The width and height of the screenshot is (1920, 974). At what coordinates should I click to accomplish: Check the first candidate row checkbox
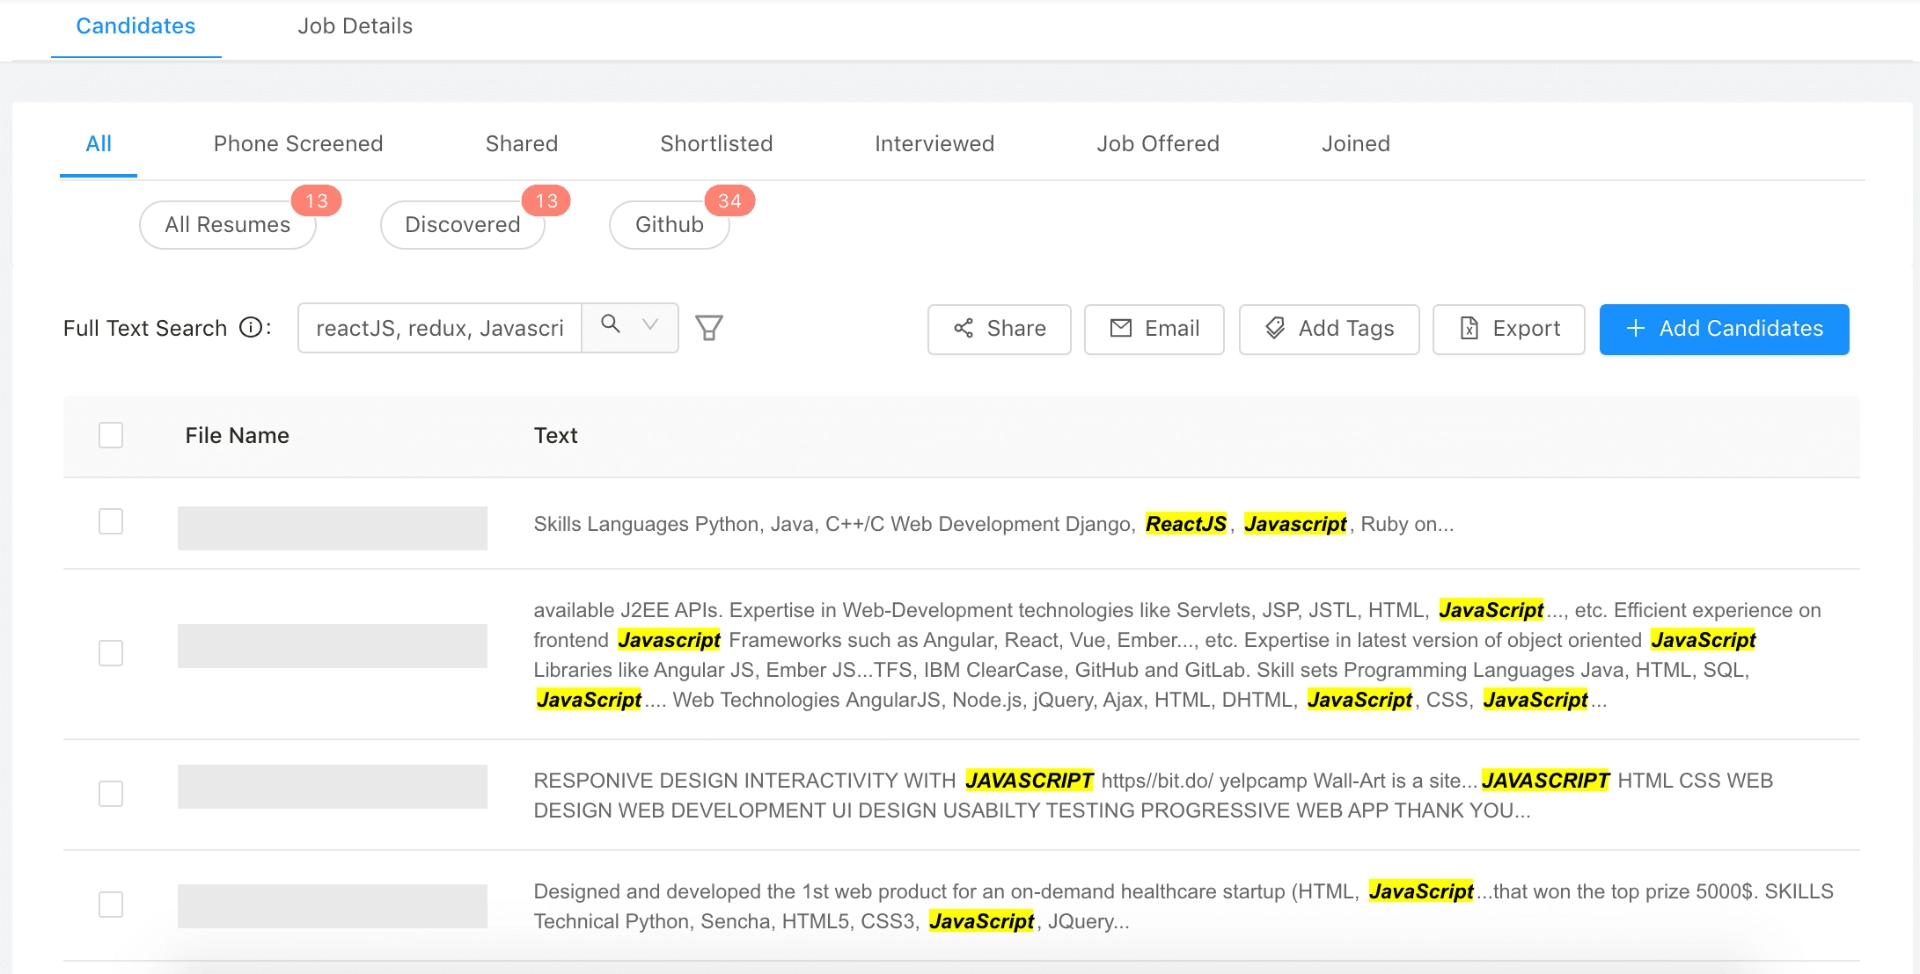coord(111,521)
